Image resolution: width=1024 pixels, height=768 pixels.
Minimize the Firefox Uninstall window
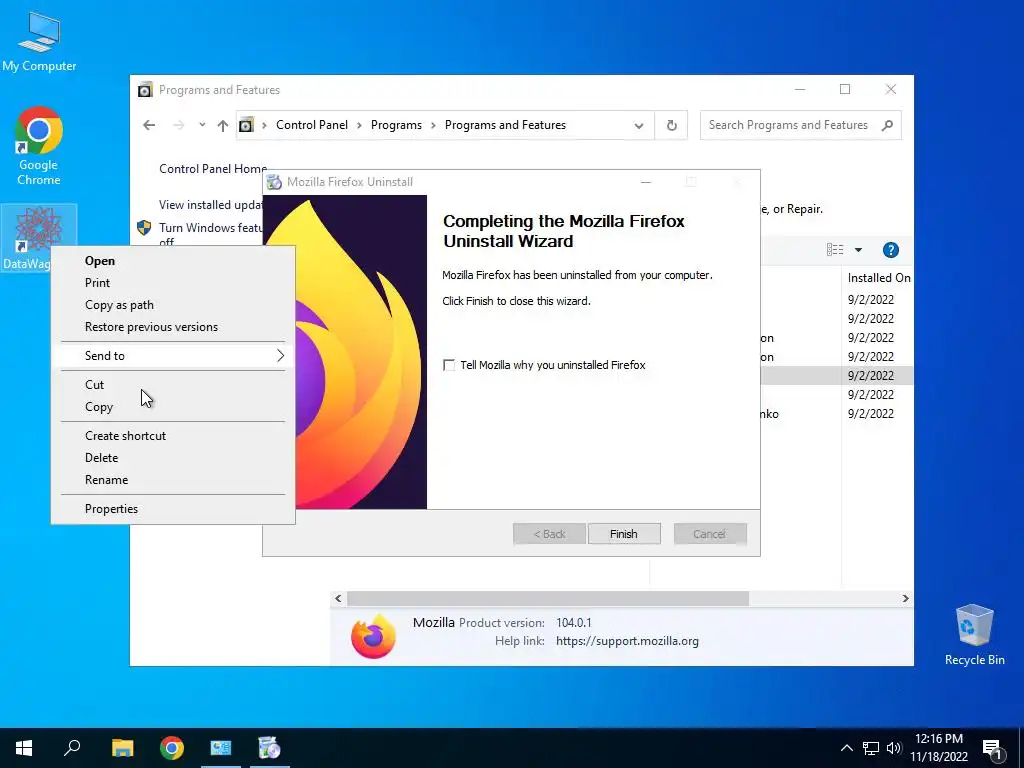(646, 182)
